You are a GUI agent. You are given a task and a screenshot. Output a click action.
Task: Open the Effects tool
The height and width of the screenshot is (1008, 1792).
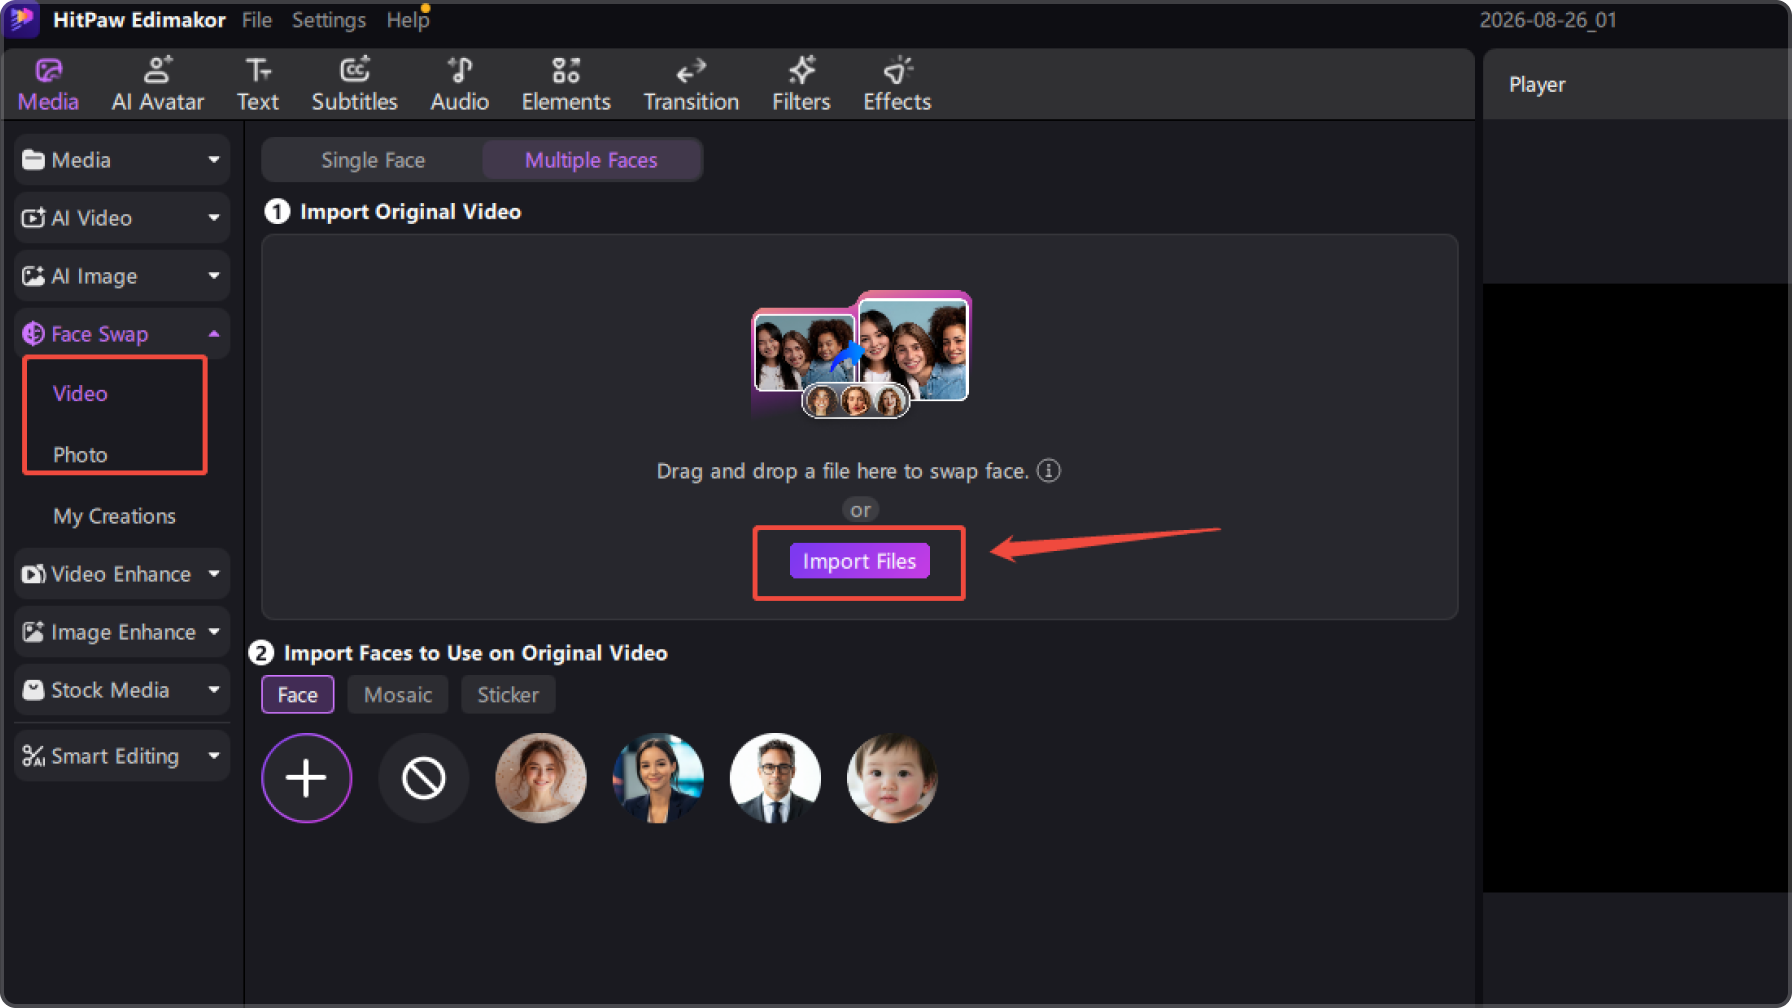tap(897, 84)
